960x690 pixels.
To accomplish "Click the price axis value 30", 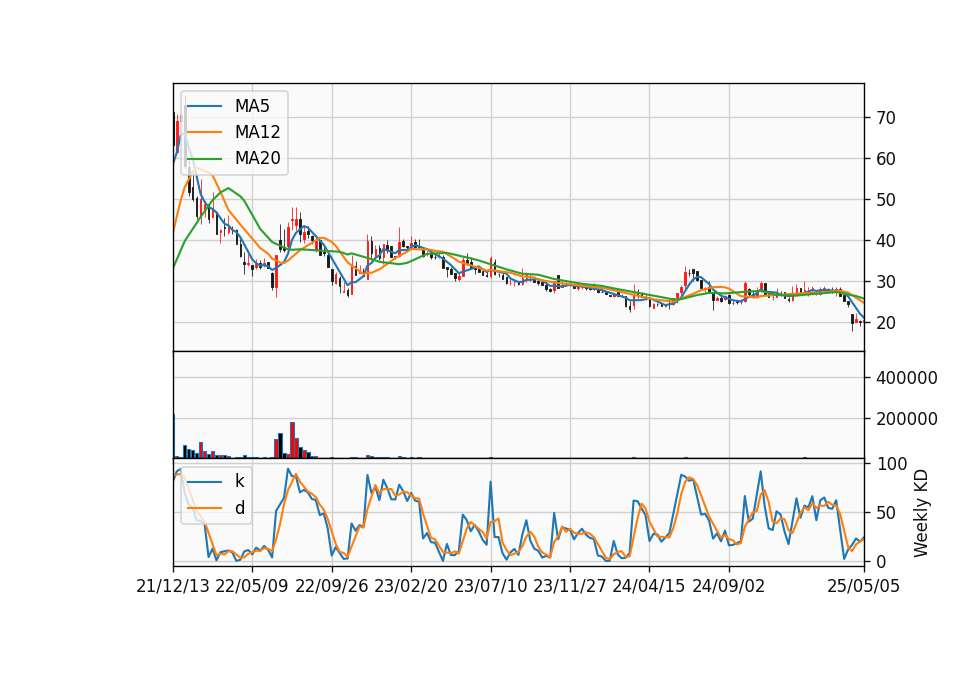I will coord(885,282).
